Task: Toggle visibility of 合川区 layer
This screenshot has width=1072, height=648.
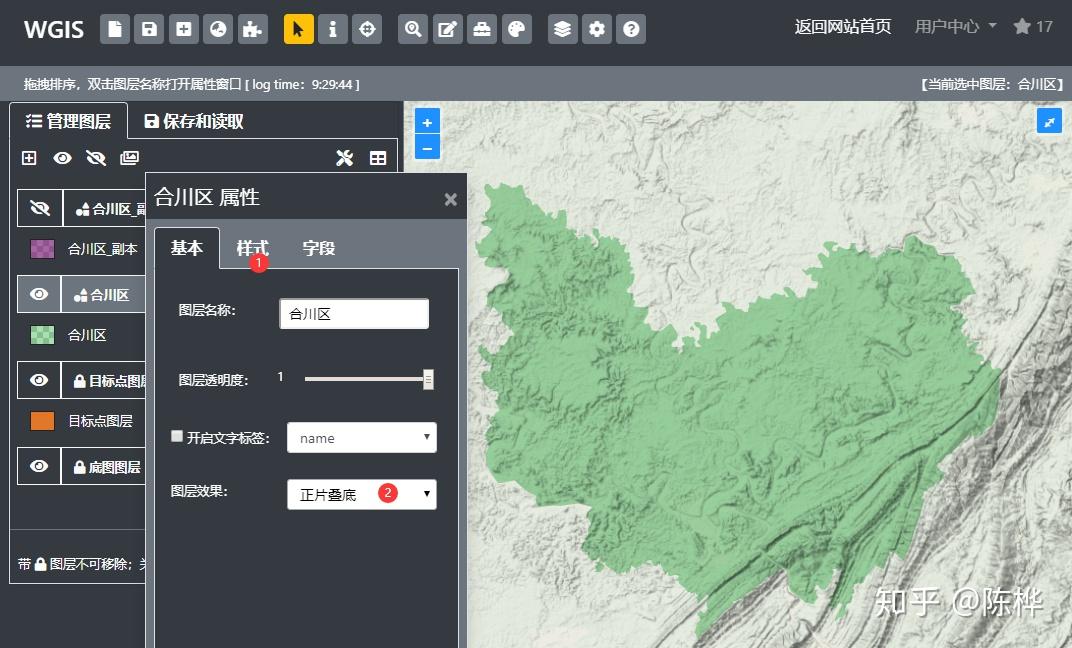Action: [39, 294]
